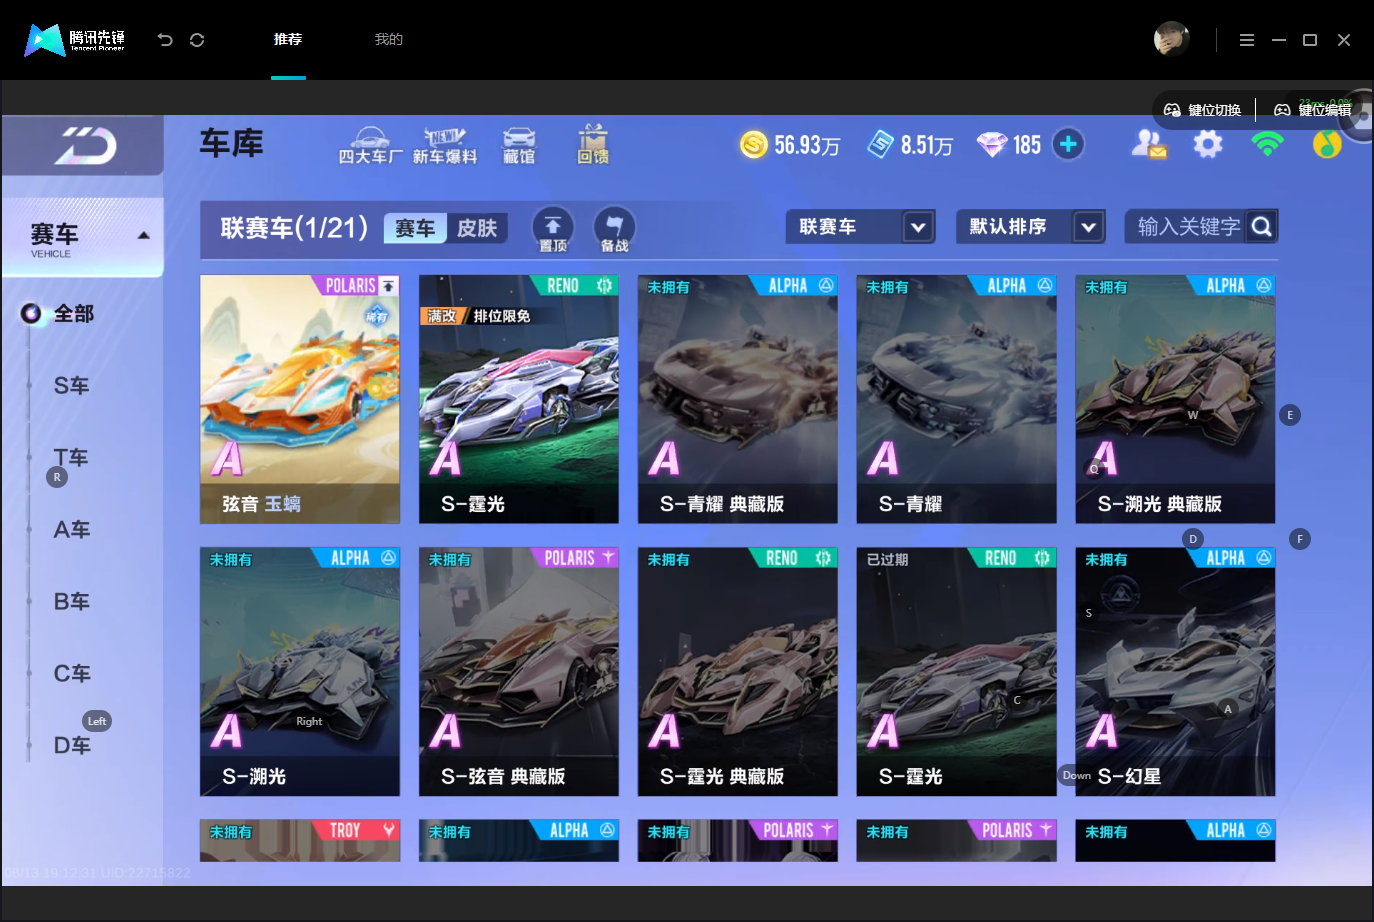Filter by A车 category

pyautogui.click(x=71, y=530)
